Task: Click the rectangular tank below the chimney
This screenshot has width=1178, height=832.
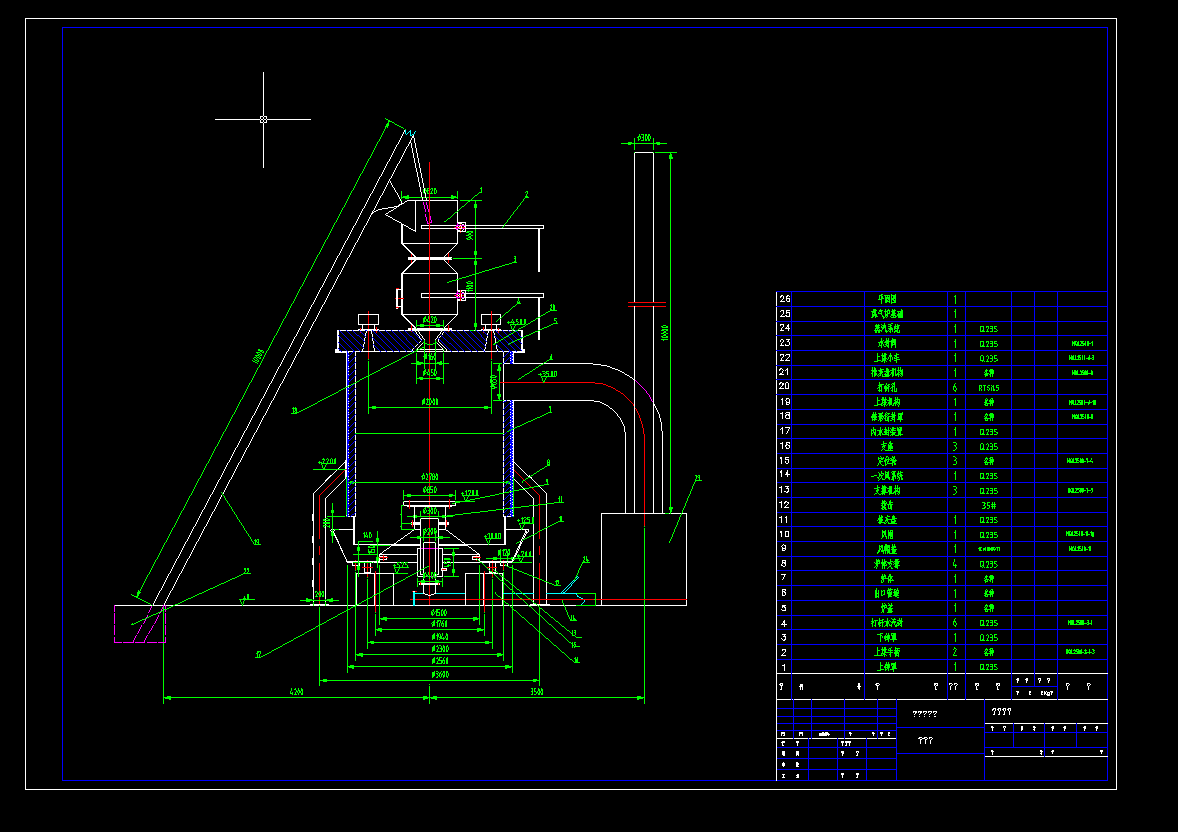Action: [x=644, y=558]
